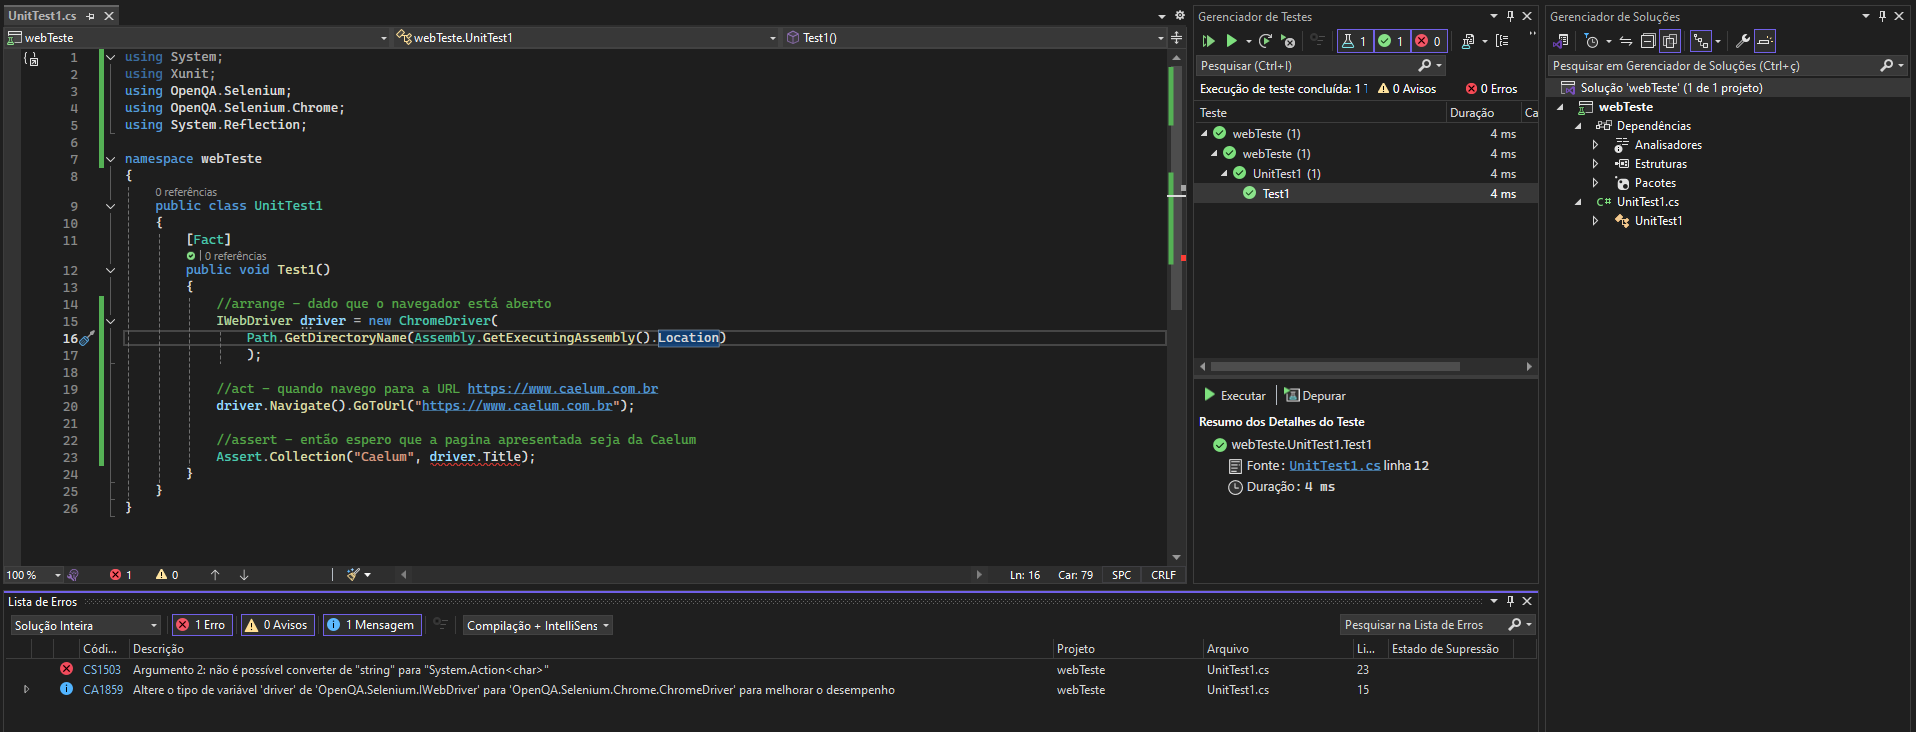Toggle the passed tests filter in Test Explorer
The width and height of the screenshot is (1916, 732).
[x=1391, y=41]
